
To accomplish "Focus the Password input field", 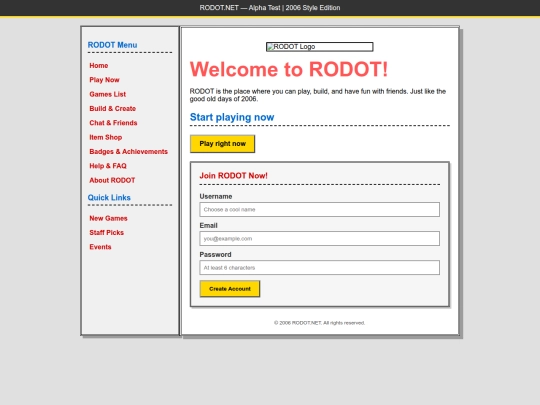I will pos(320,268).
